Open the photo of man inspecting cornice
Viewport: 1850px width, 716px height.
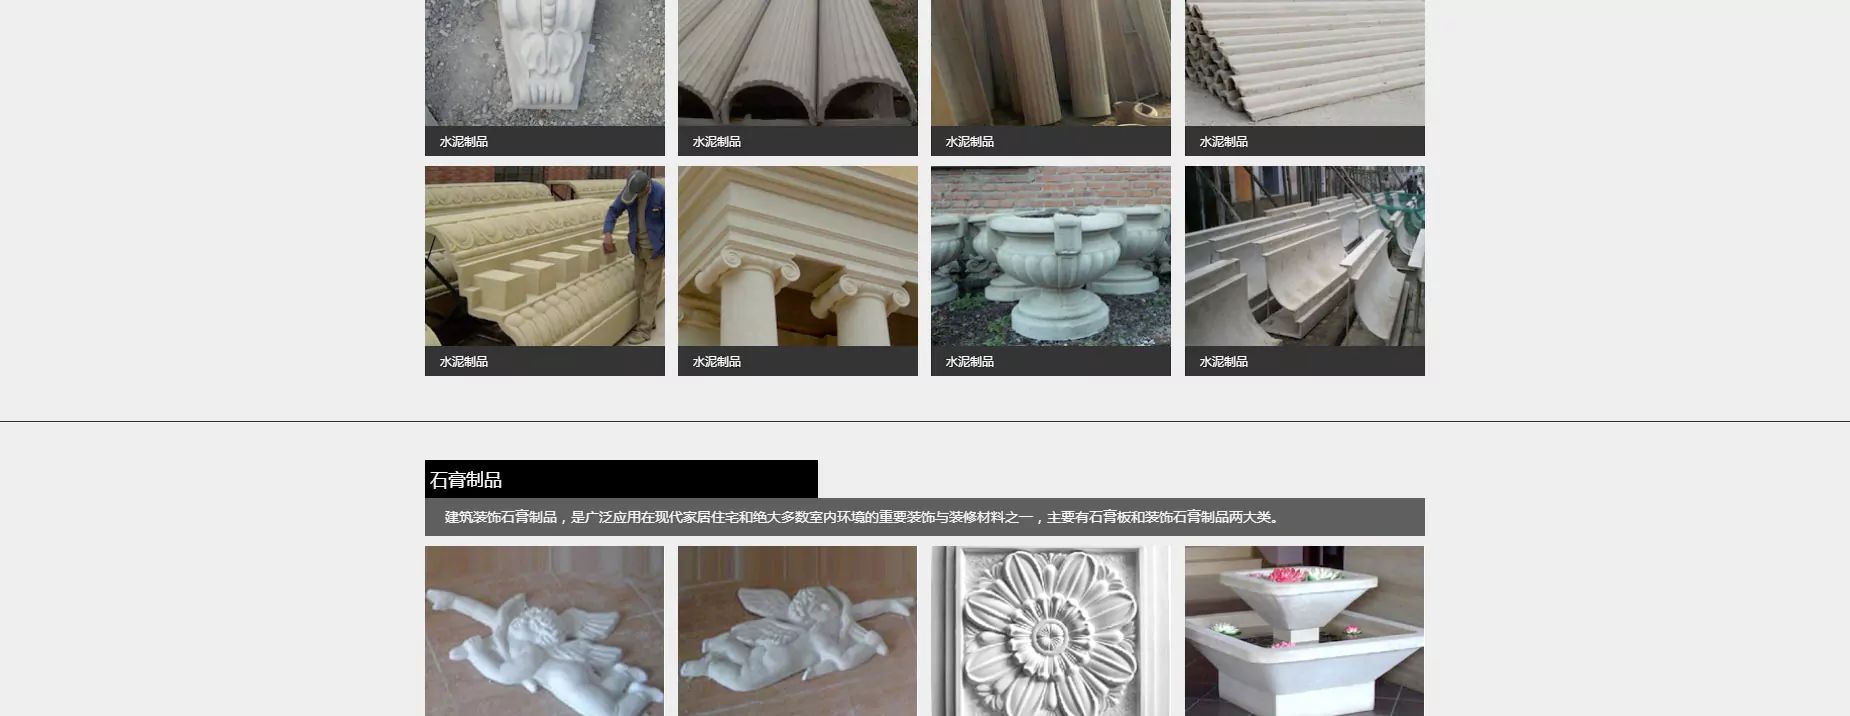[545, 256]
